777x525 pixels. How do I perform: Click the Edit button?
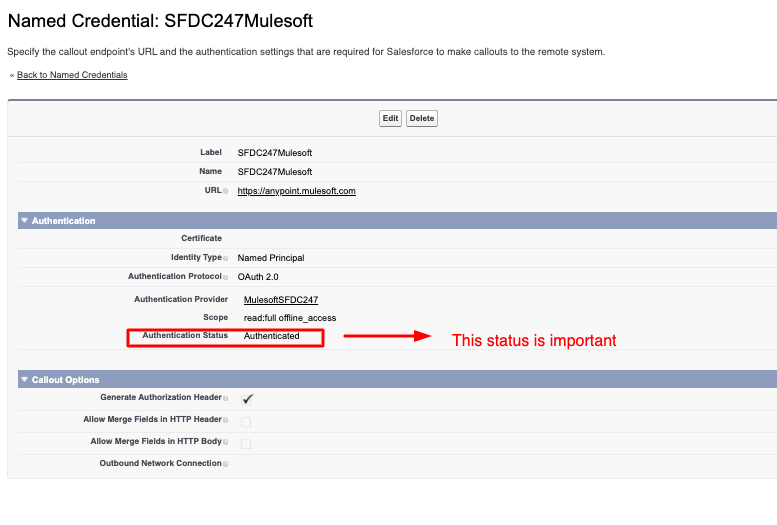pos(390,118)
